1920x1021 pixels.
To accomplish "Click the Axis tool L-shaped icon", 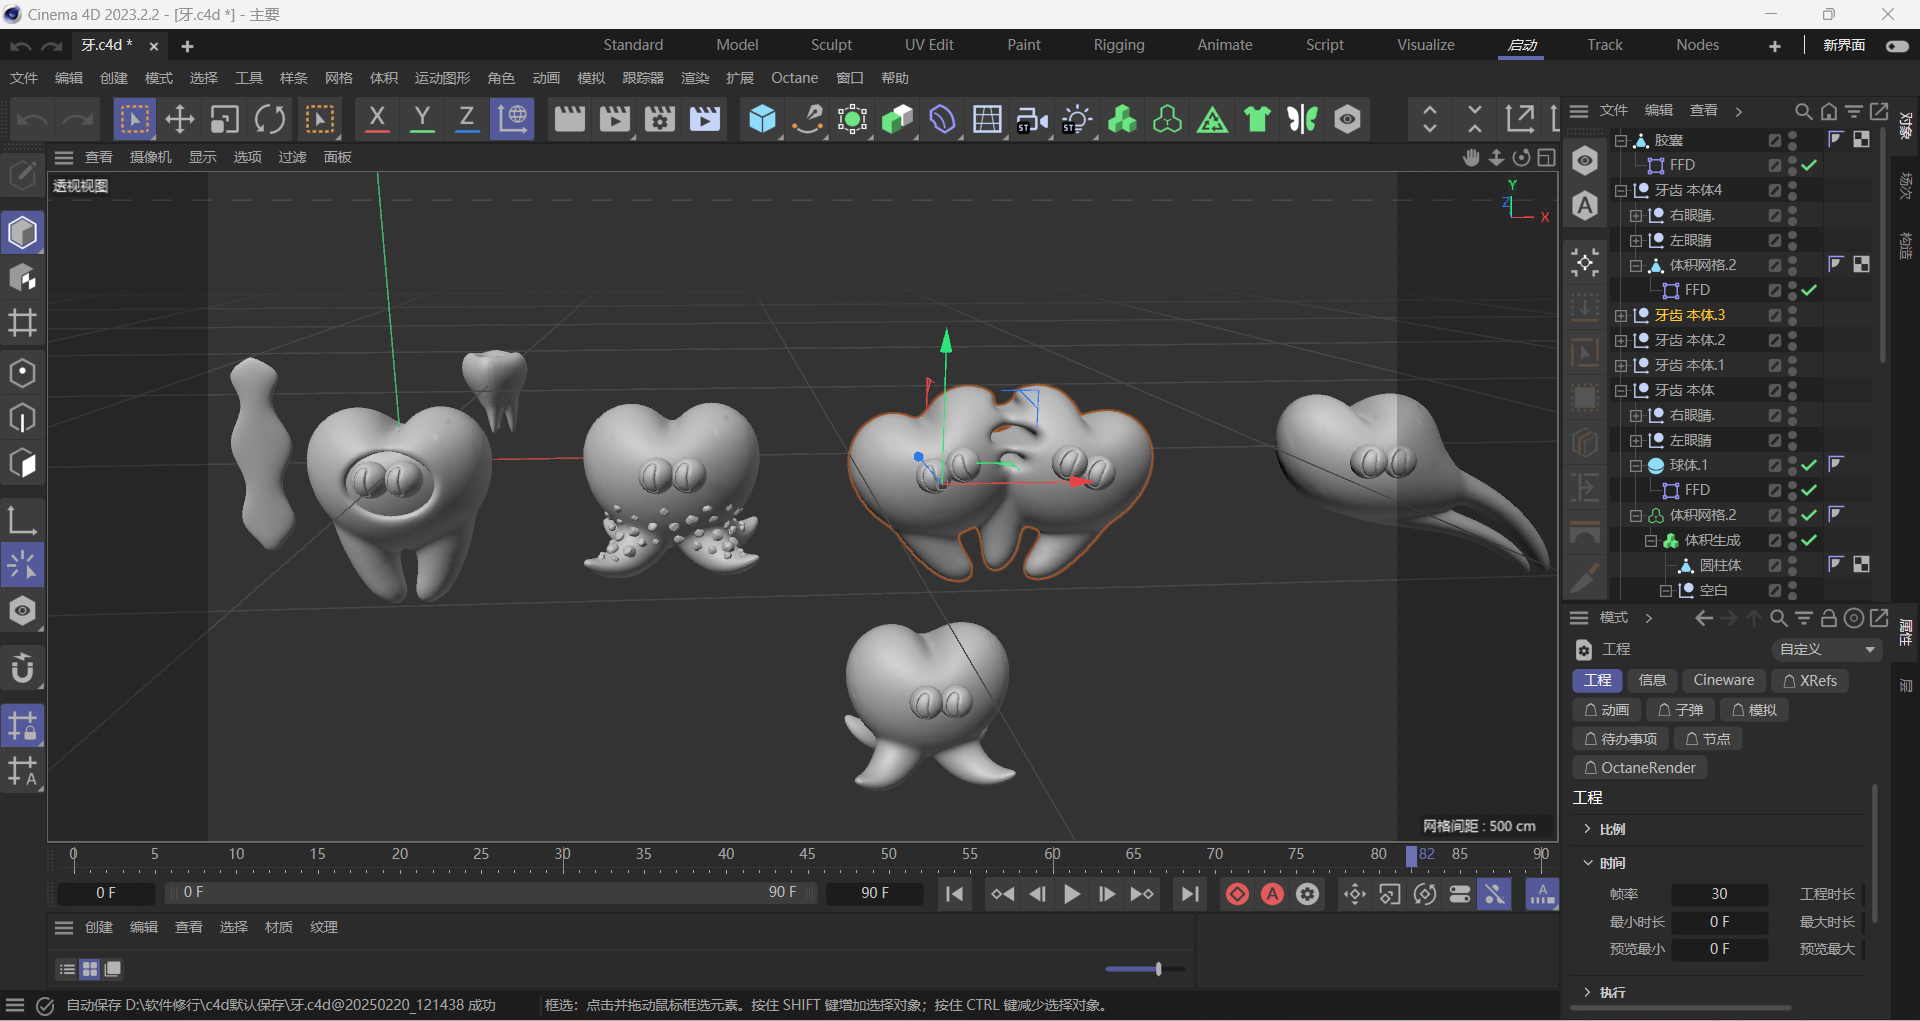I will click(22, 520).
